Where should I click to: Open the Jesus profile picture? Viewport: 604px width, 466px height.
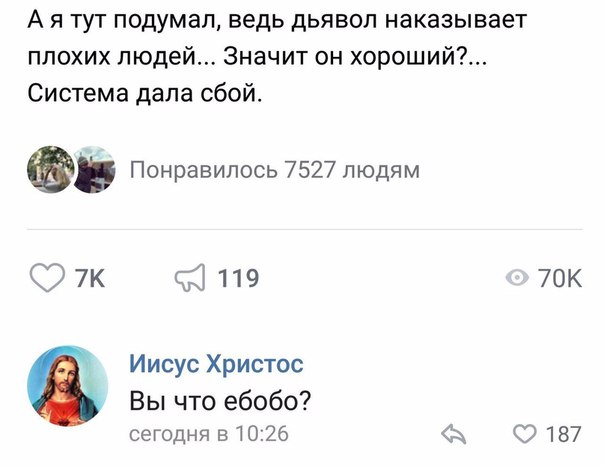(67, 386)
